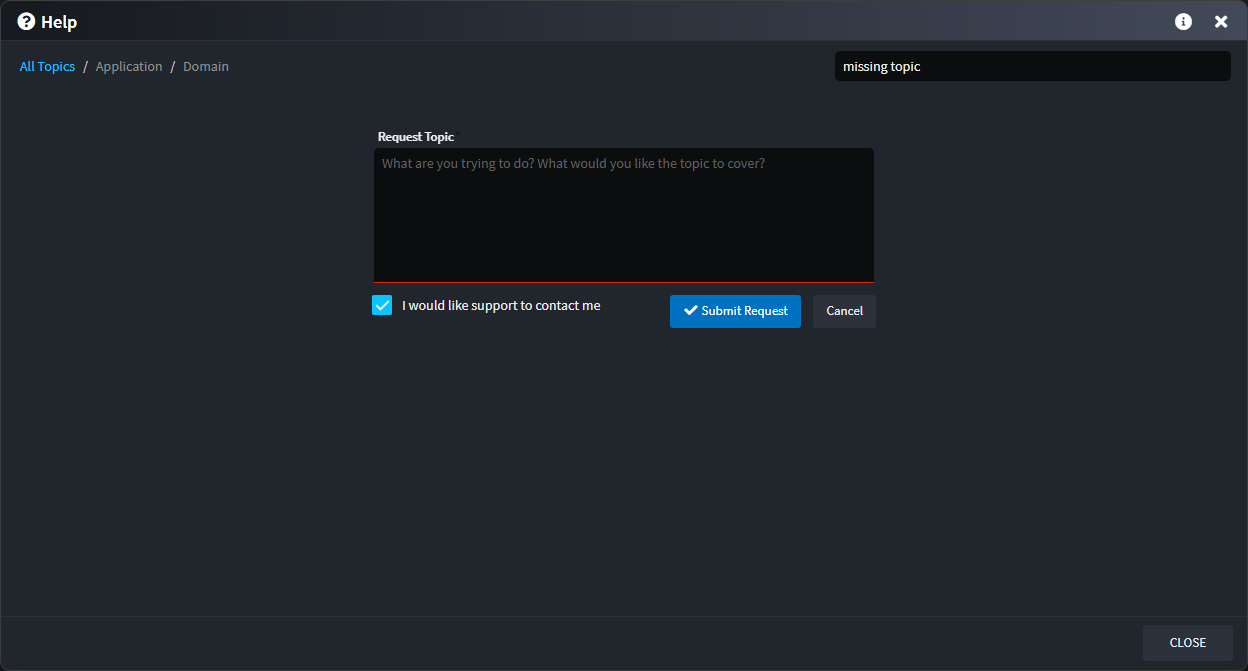
Task: Click the slash between Application and Domain
Action: pos(173,66)
